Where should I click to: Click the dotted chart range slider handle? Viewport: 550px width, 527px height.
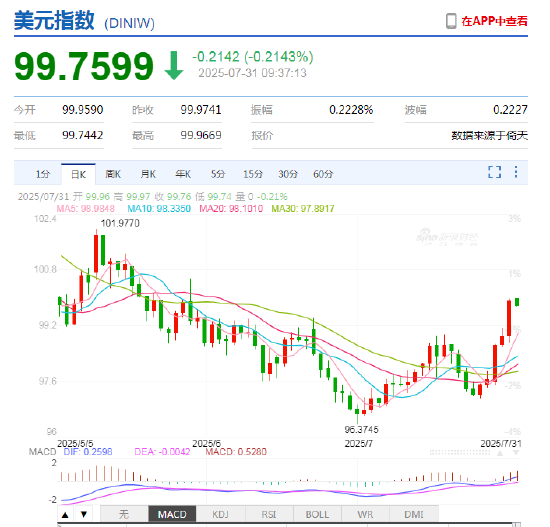pyautogui.click(x=460, y=453)
